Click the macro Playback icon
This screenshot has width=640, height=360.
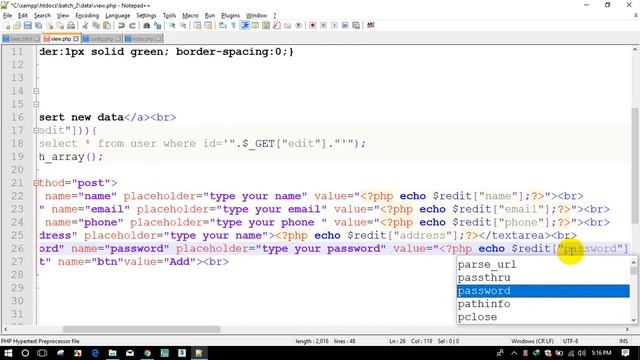[x=334, y=26]
